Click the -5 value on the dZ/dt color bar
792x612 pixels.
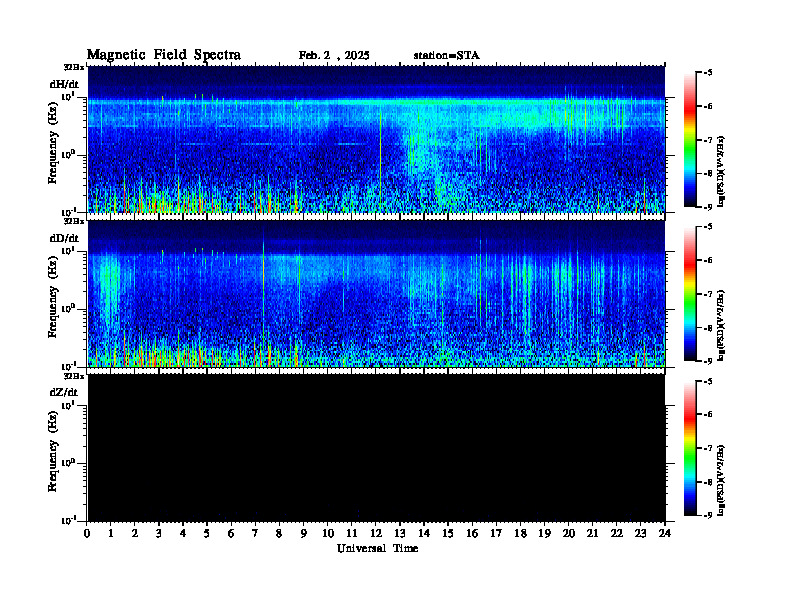(x=709, y=381)
